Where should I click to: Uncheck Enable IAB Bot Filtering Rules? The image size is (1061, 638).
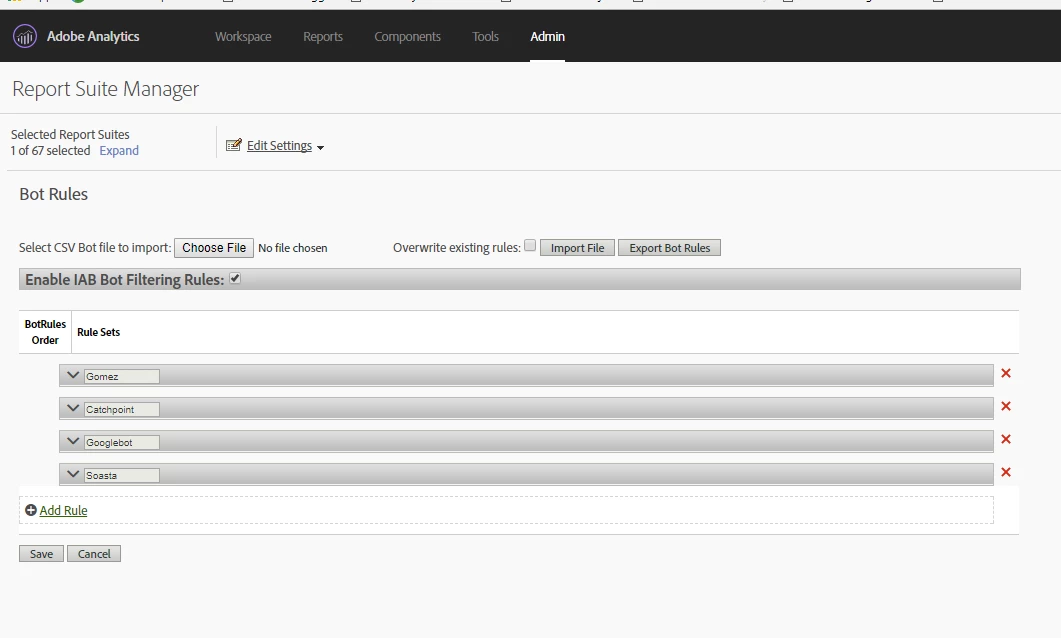pos(235,278)
